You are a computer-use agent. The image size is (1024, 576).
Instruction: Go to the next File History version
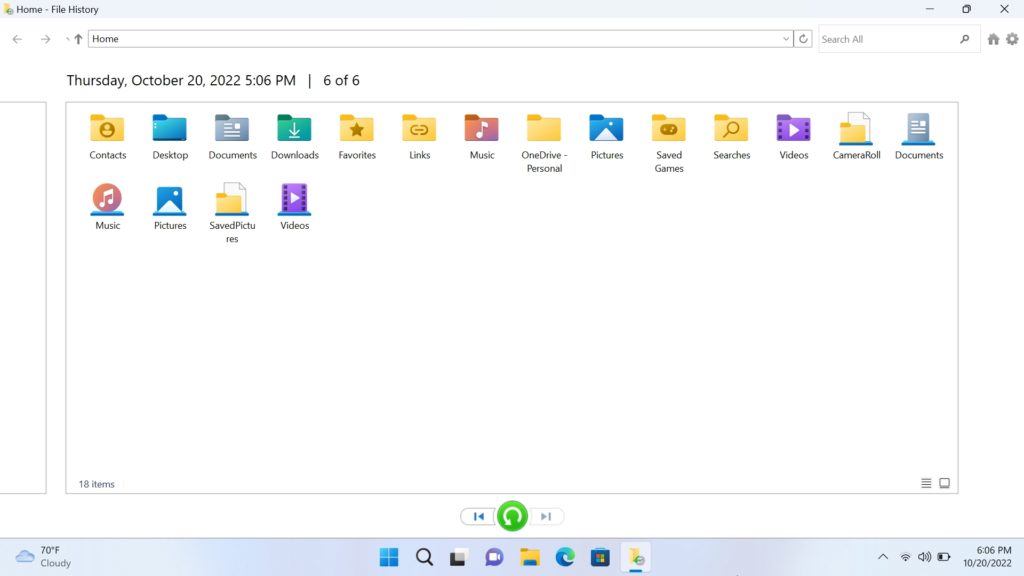coord(547,515)
